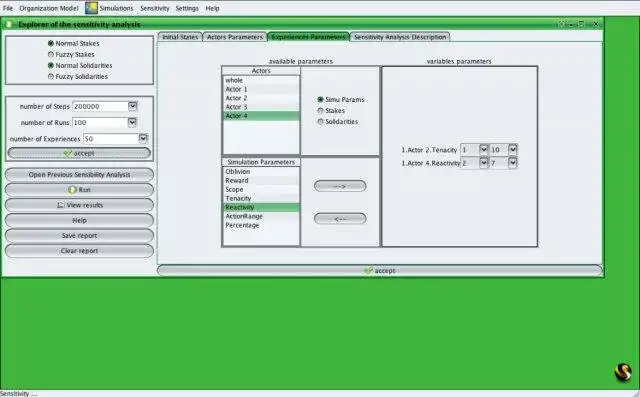Open the number of Steps dropdown
Viewport: 640px width, 397px height.
(133, 106)
